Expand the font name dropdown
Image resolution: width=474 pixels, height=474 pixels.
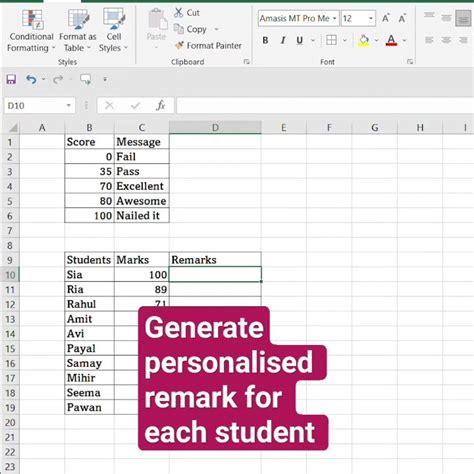click(x=334, y=18)
